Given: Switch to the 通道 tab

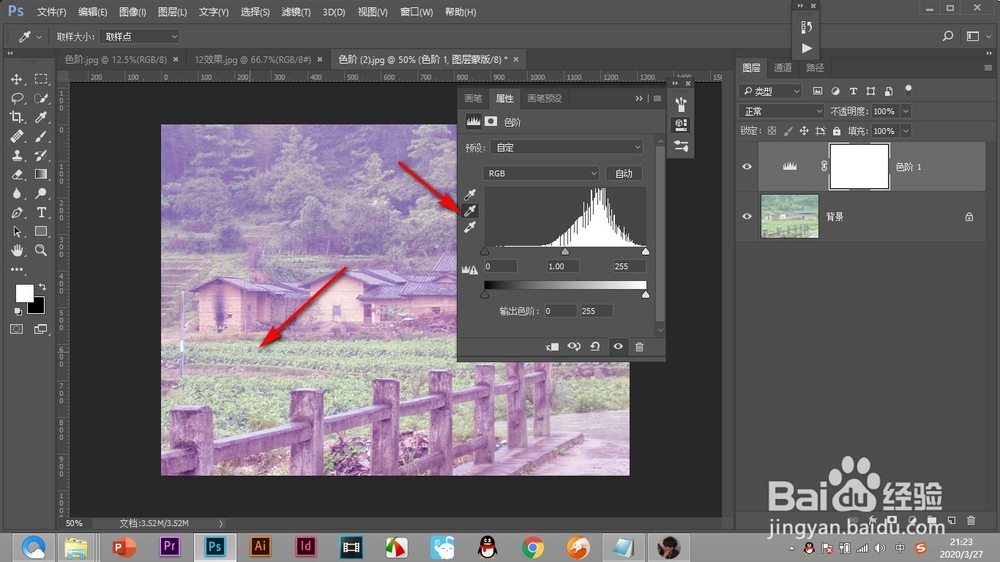Looking at the screenshot, I should pyautogui.click(x=783, y=68).
